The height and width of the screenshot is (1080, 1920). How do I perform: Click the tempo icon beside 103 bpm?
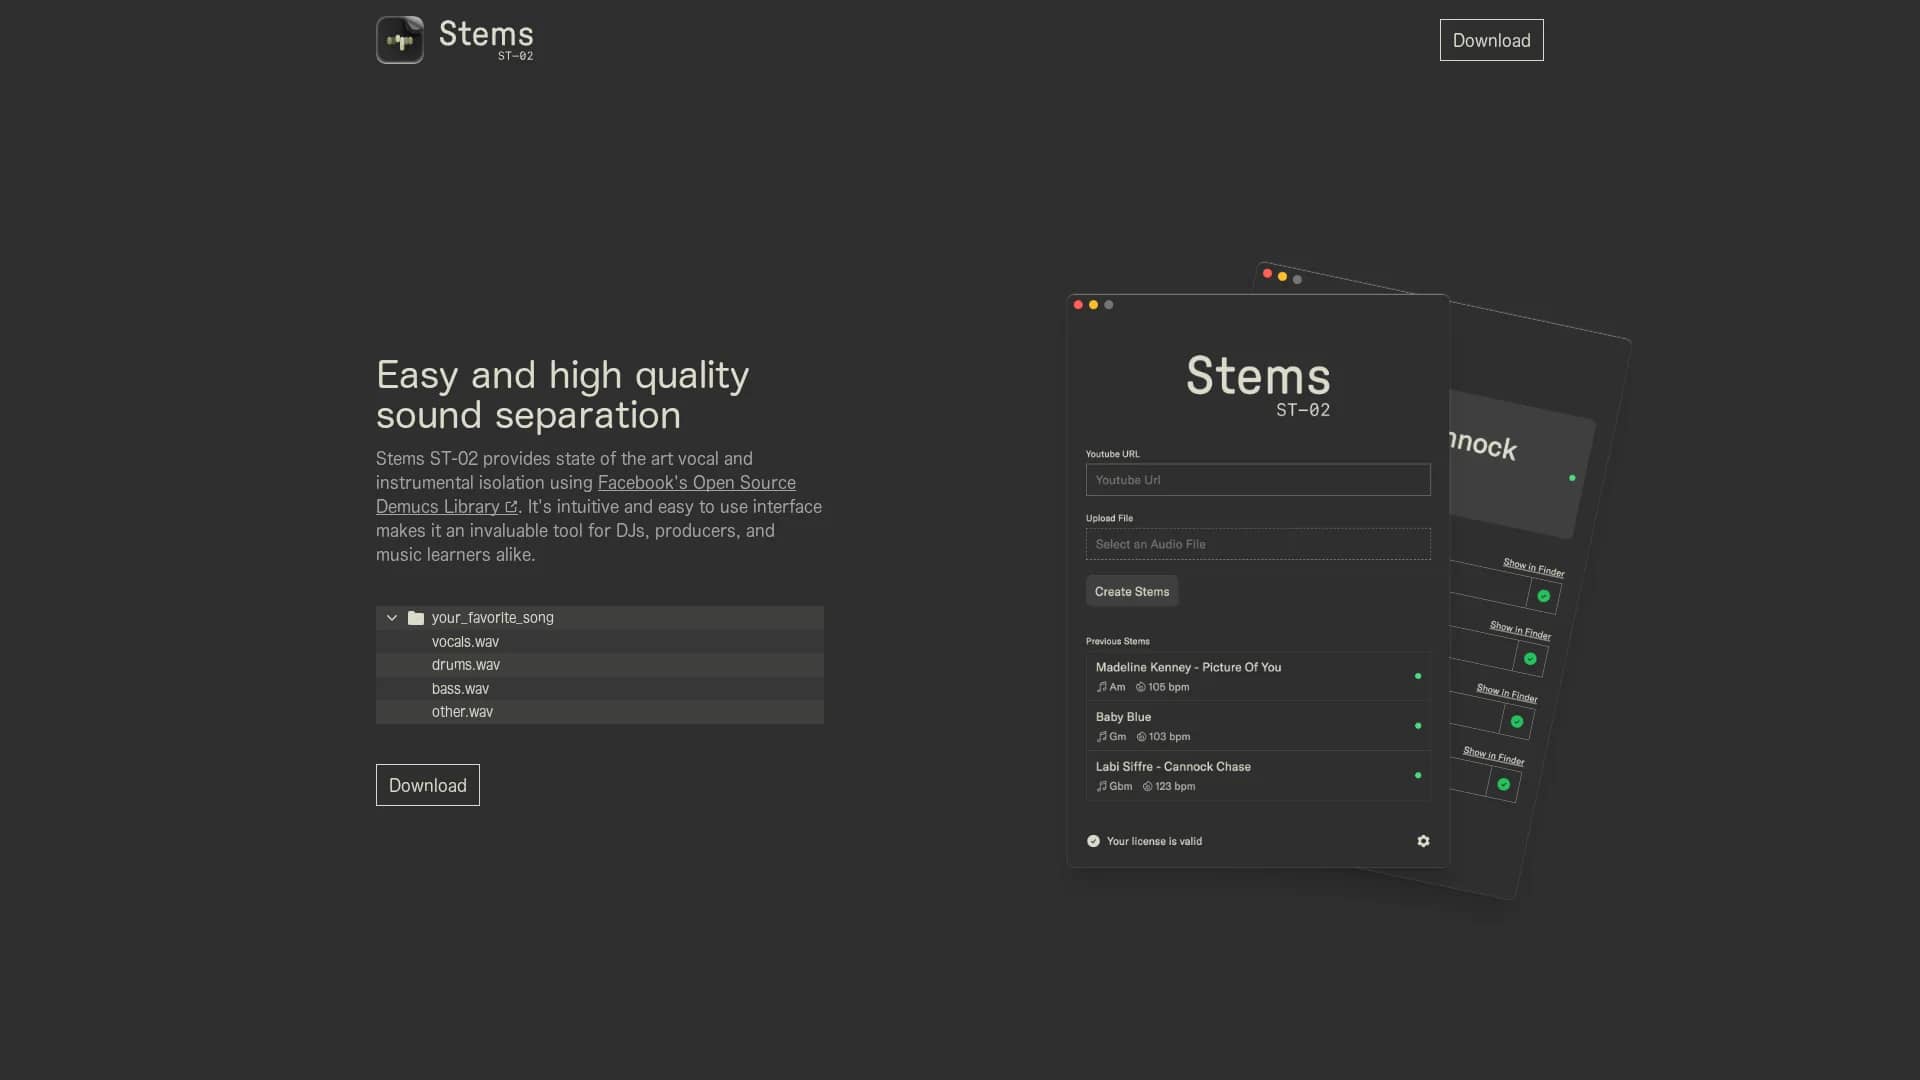(1141, 737)
